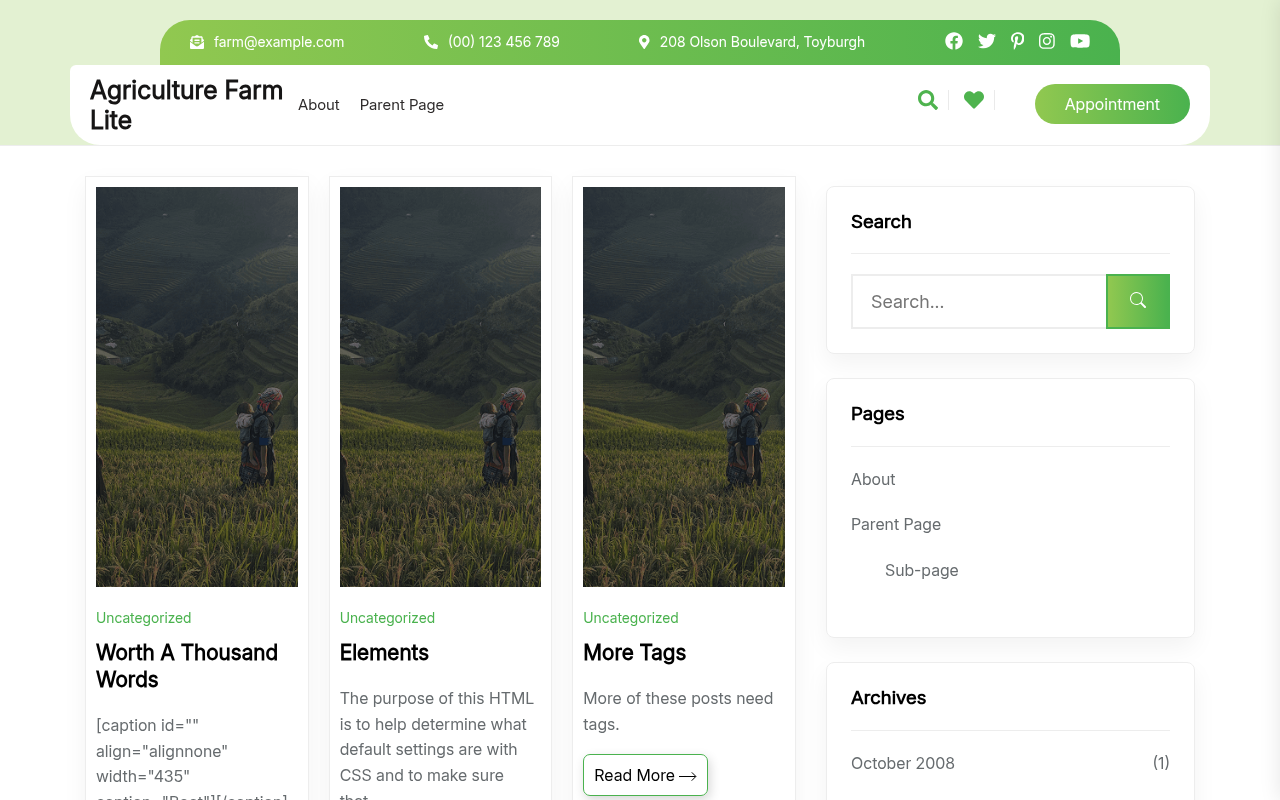Click the October 2008 count (1)

tap(1161, 762)
